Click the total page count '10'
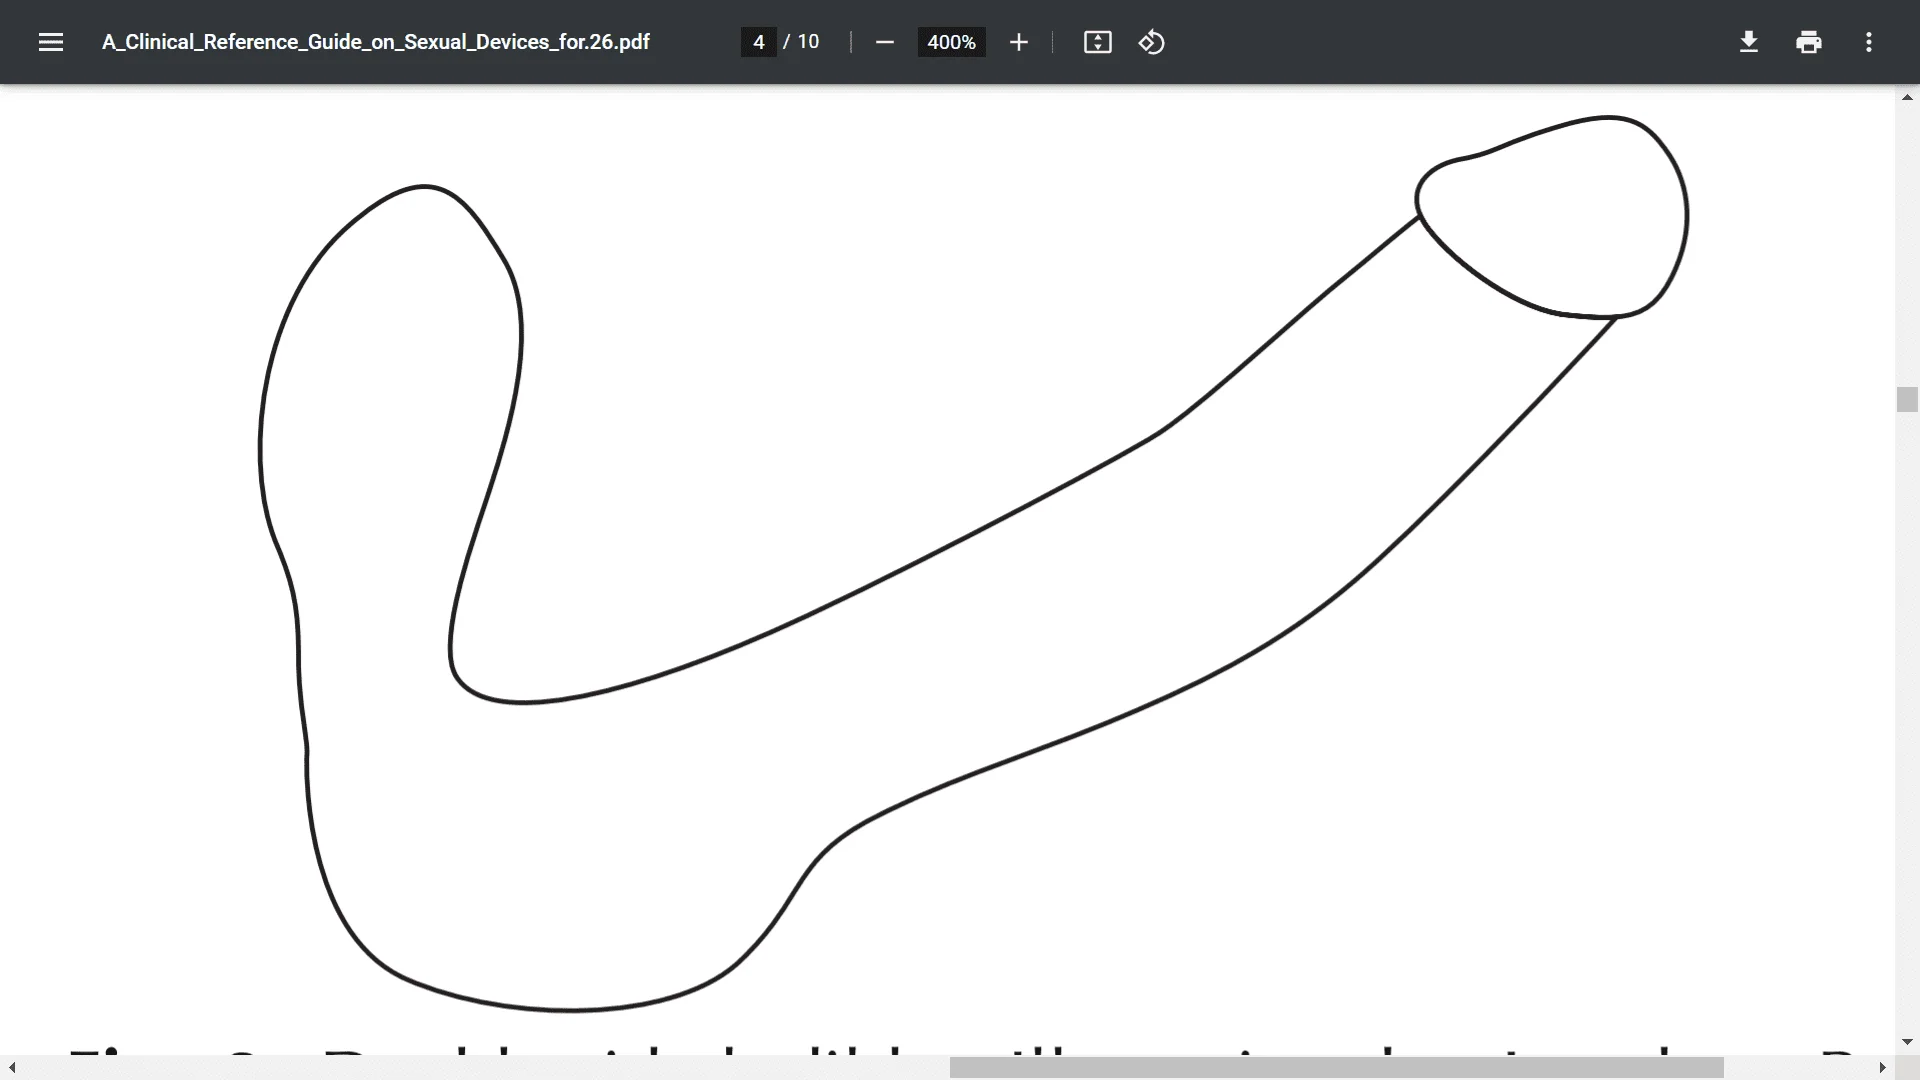The height and width of the screenshot is (1080, 1920). [808, 42]
